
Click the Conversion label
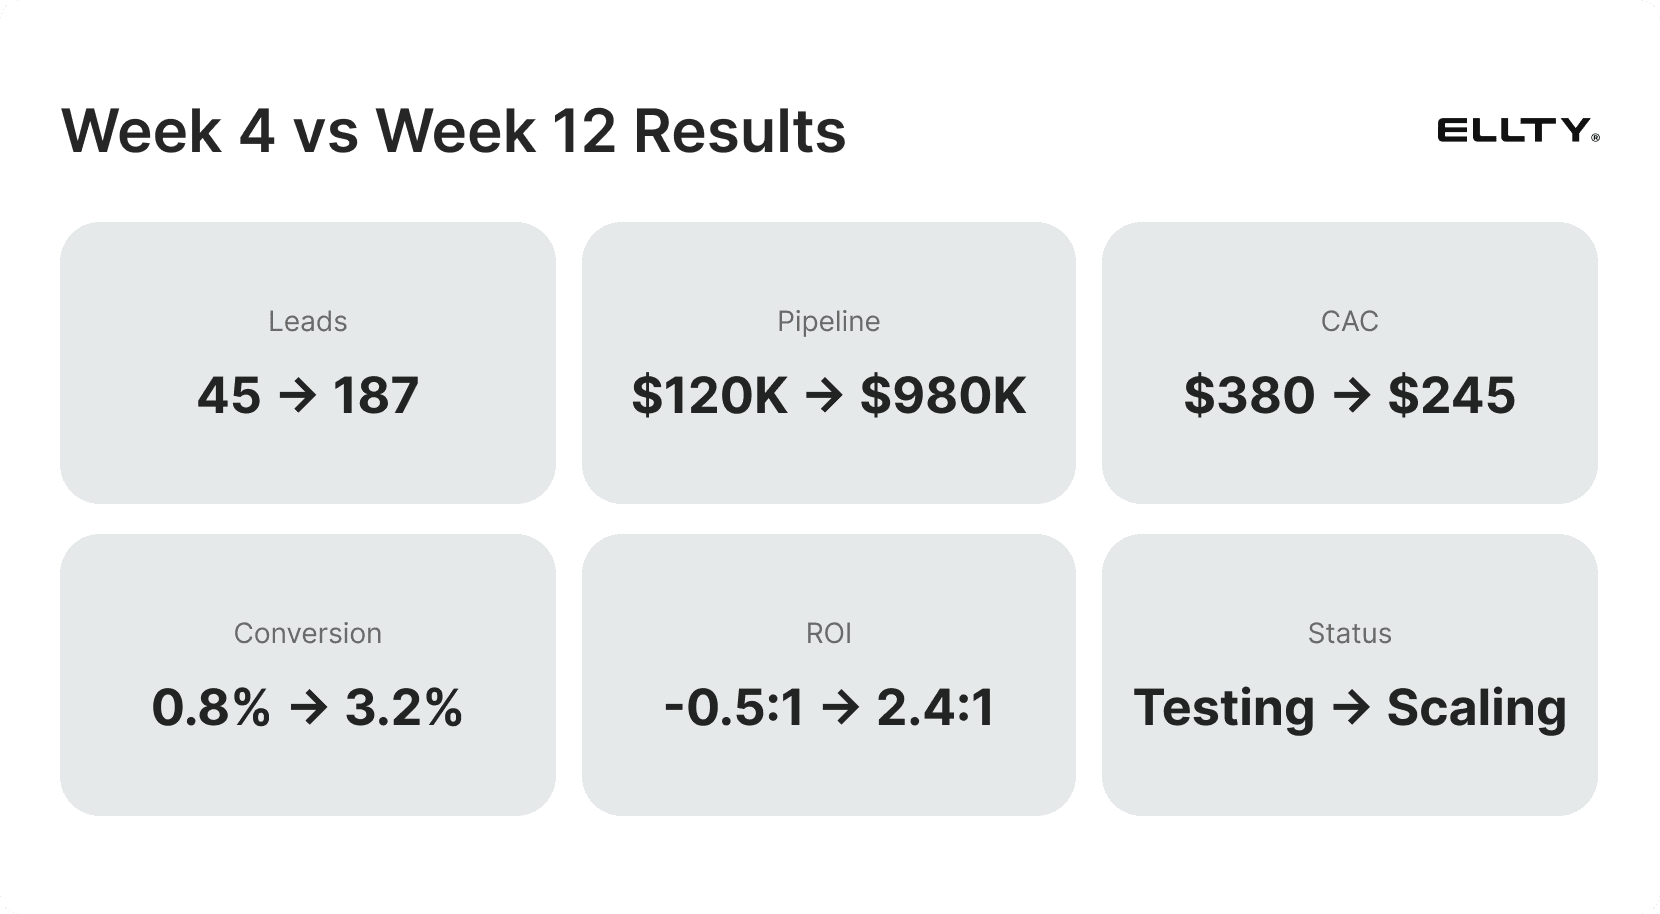308,633
